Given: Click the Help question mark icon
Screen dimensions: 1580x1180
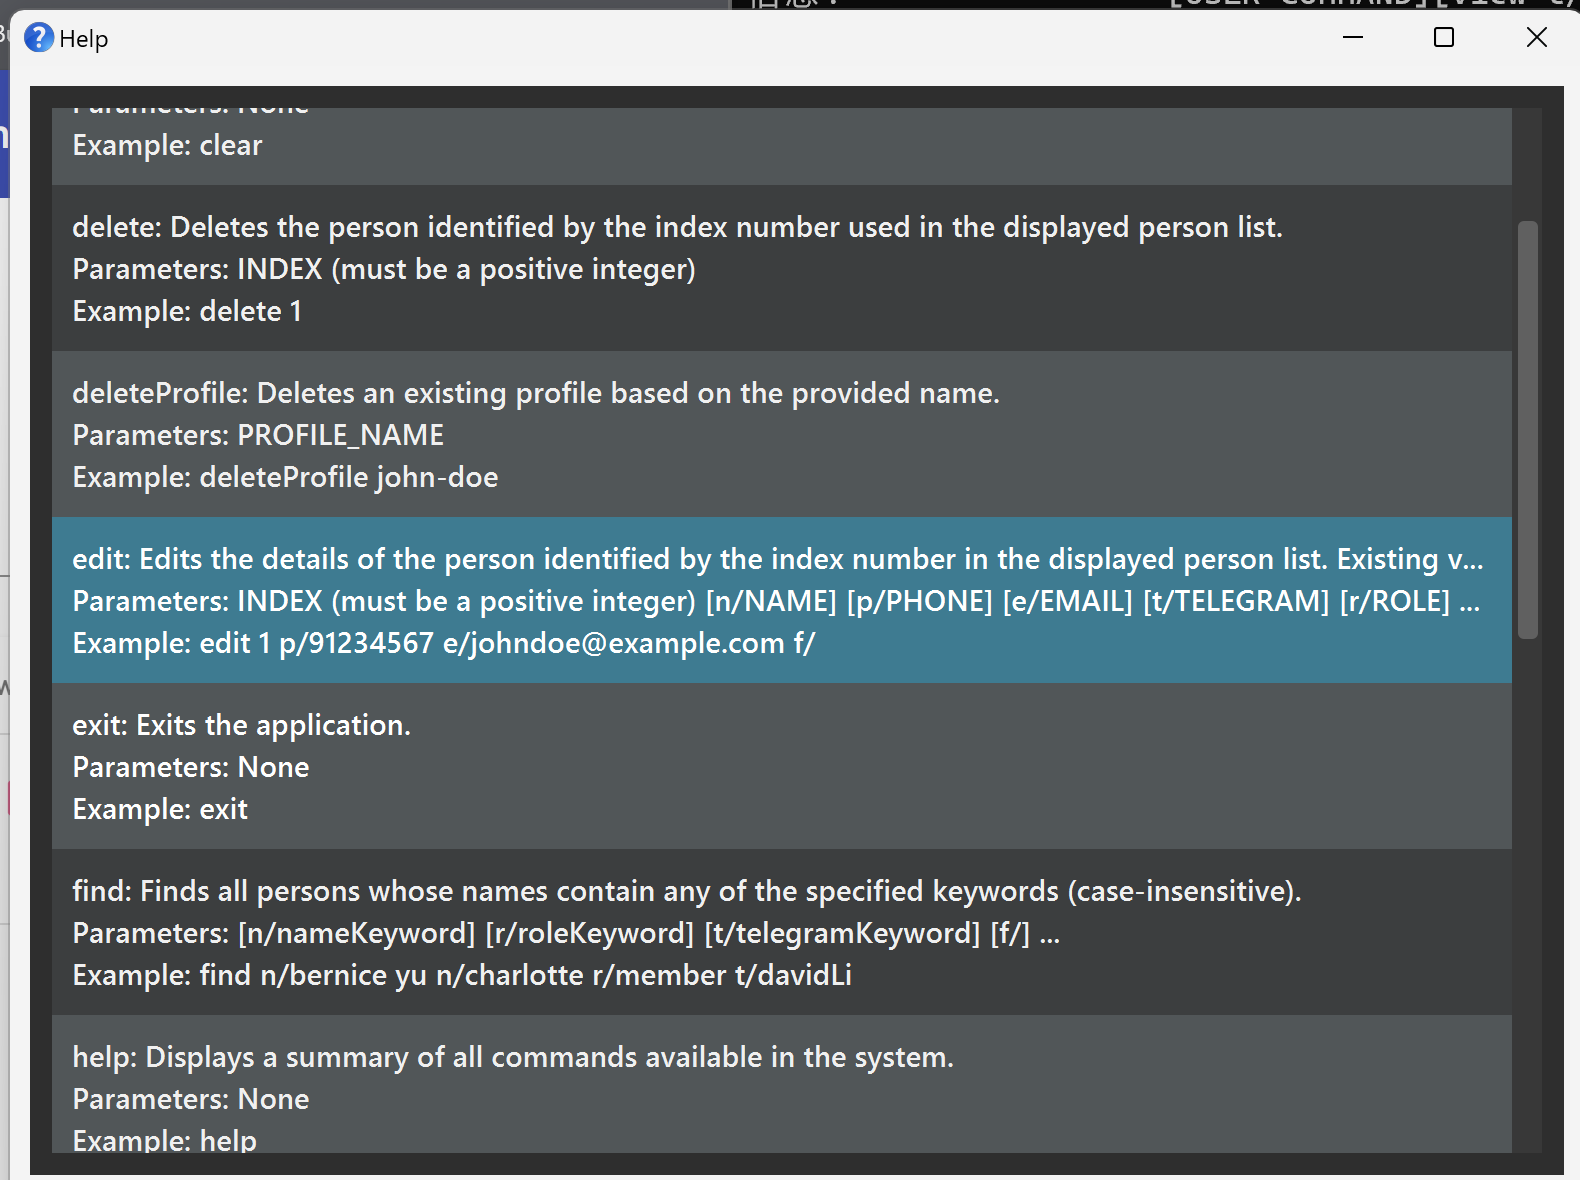Looking at the screenshot, I should (x=38, y=38).
